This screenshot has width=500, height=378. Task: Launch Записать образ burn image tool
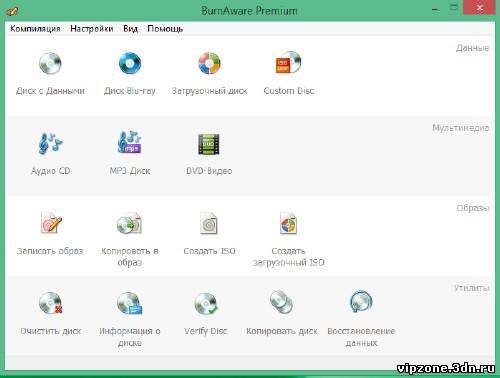(51, 223)
